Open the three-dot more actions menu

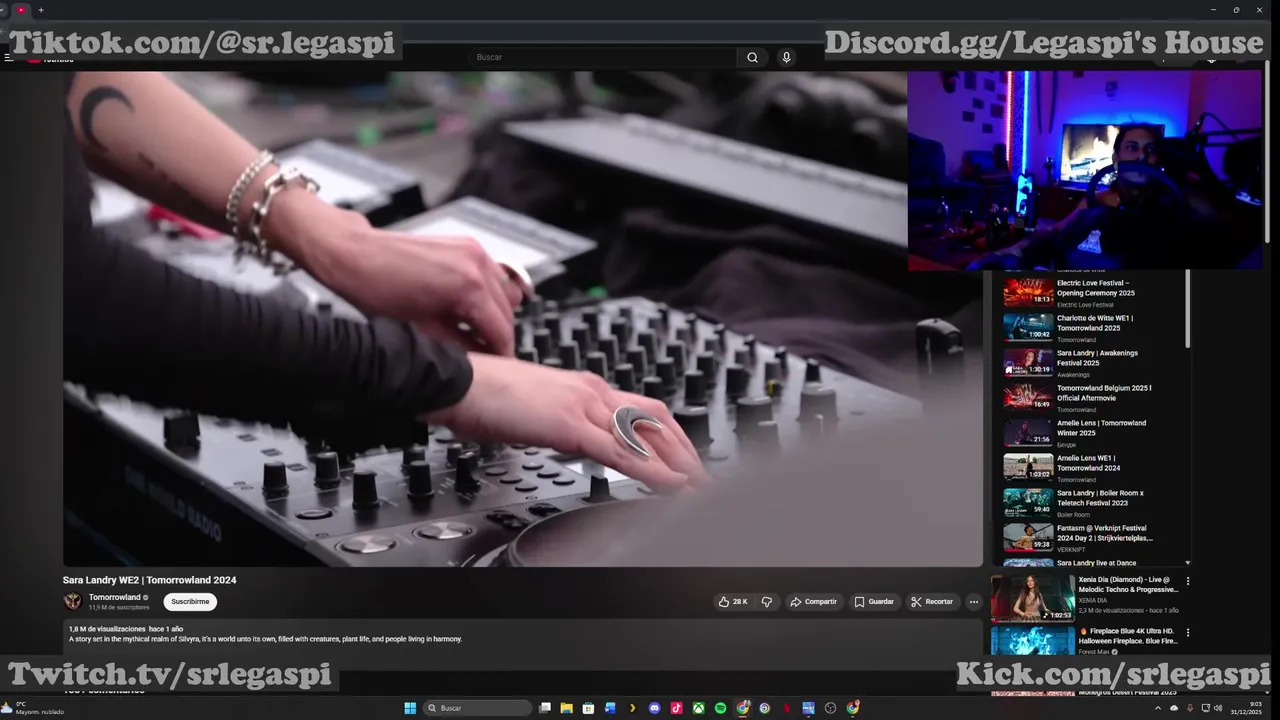coord(974,602)
